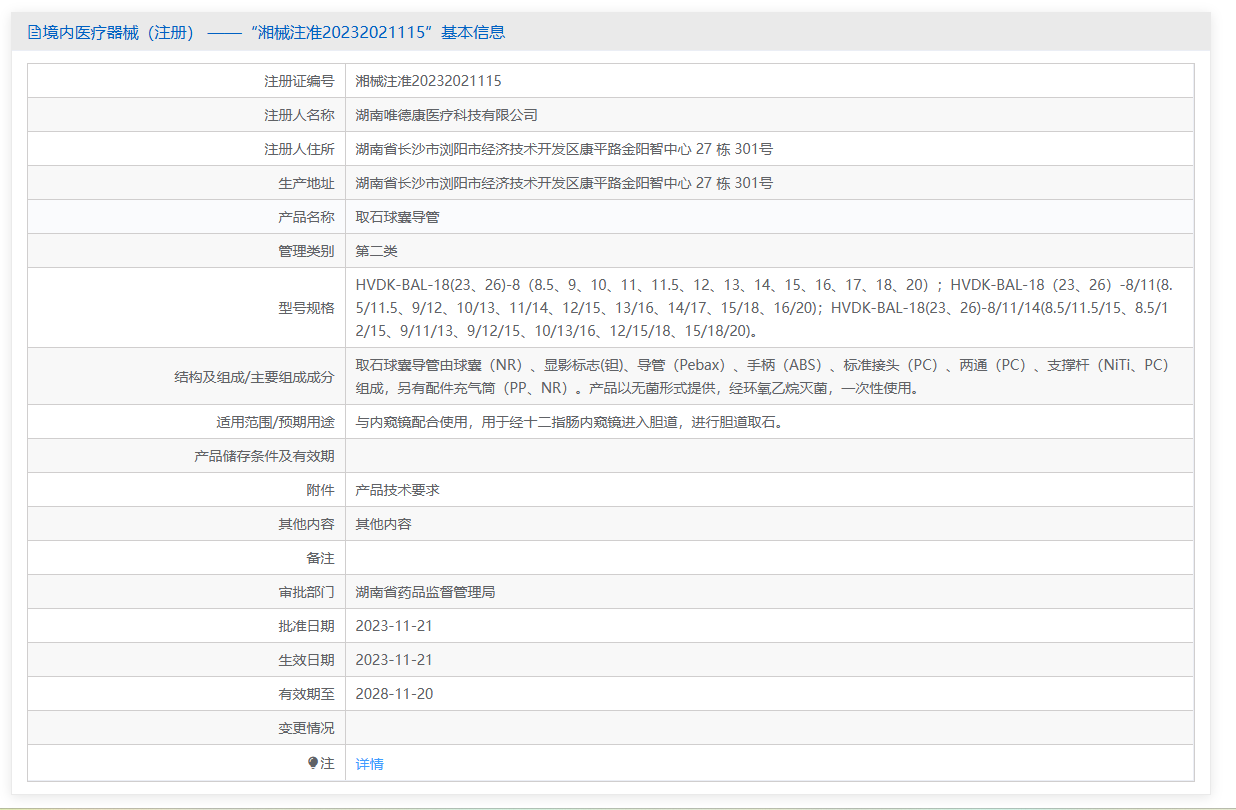Click the 适用范围 intended use description
The width and height of the screenshot is (1236, 810).
point(569,422)
